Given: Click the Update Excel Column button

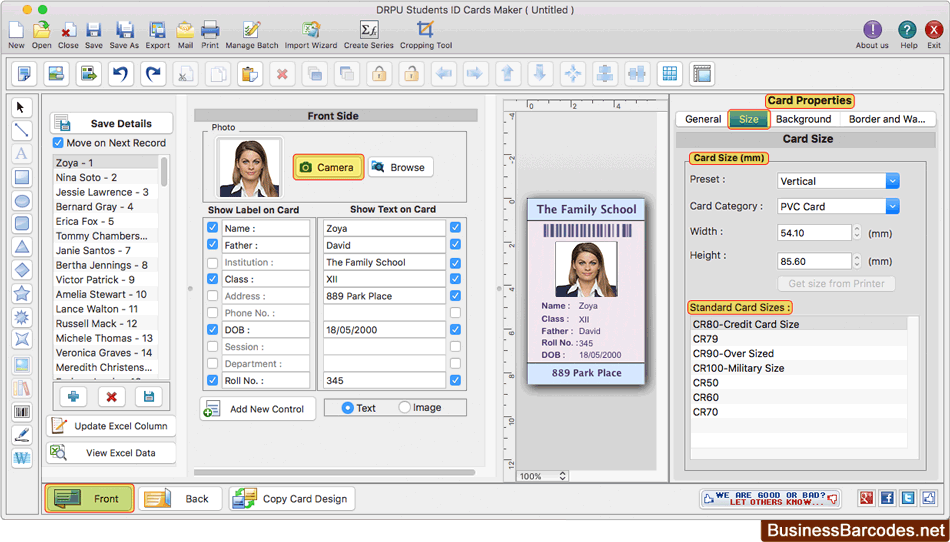Looking at the screenshot, I should tap(111, 426).
